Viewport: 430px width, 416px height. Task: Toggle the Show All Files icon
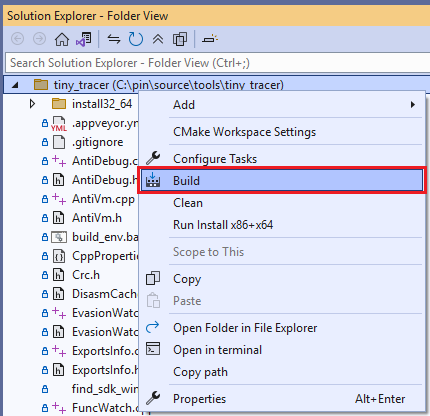[180, 39]
